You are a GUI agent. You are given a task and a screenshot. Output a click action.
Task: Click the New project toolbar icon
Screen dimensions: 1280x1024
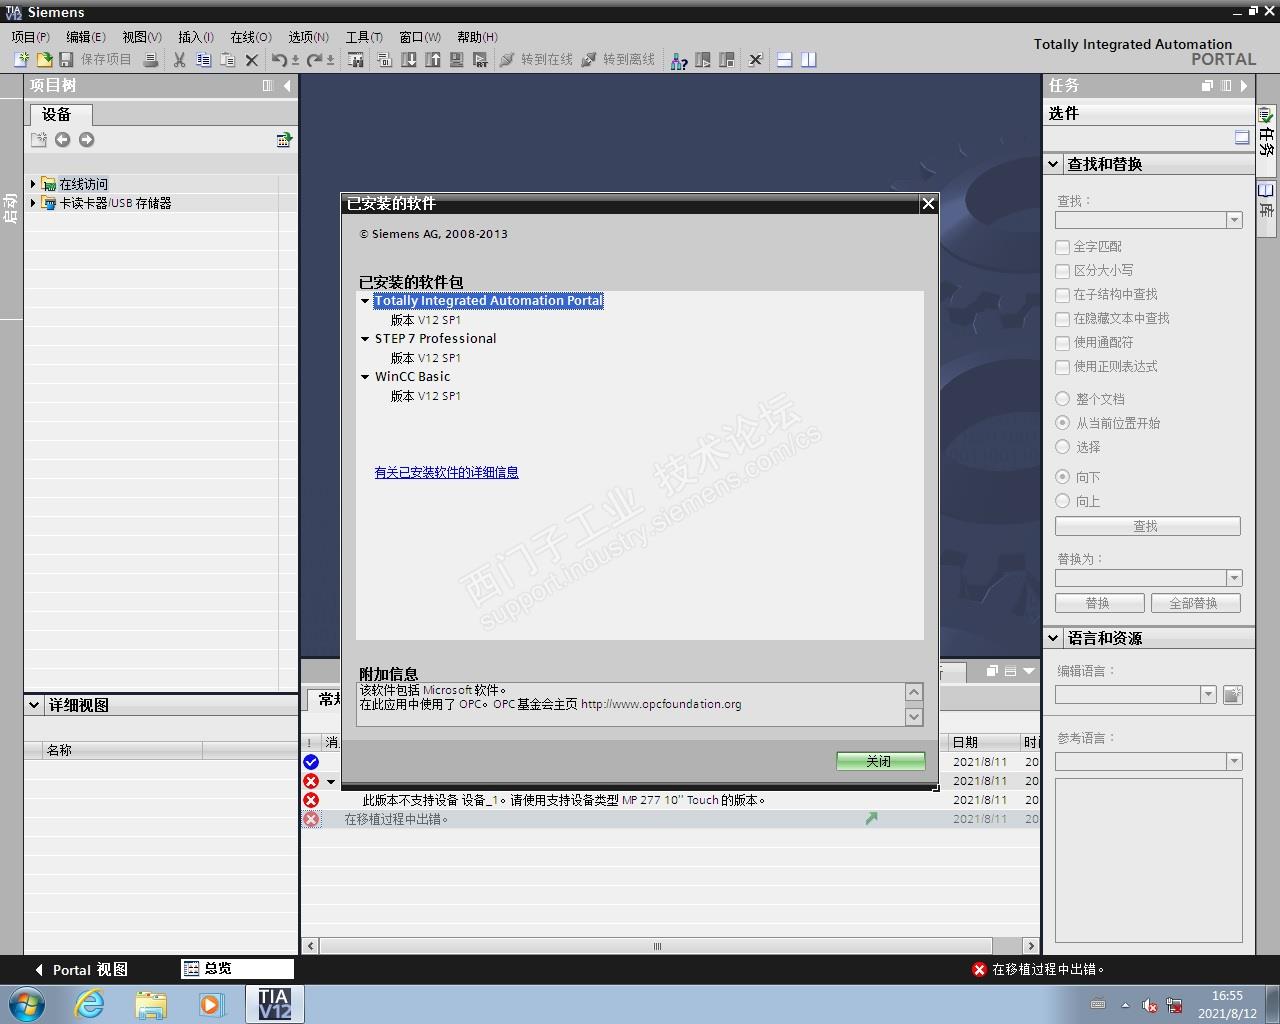[x=21, y=60]
